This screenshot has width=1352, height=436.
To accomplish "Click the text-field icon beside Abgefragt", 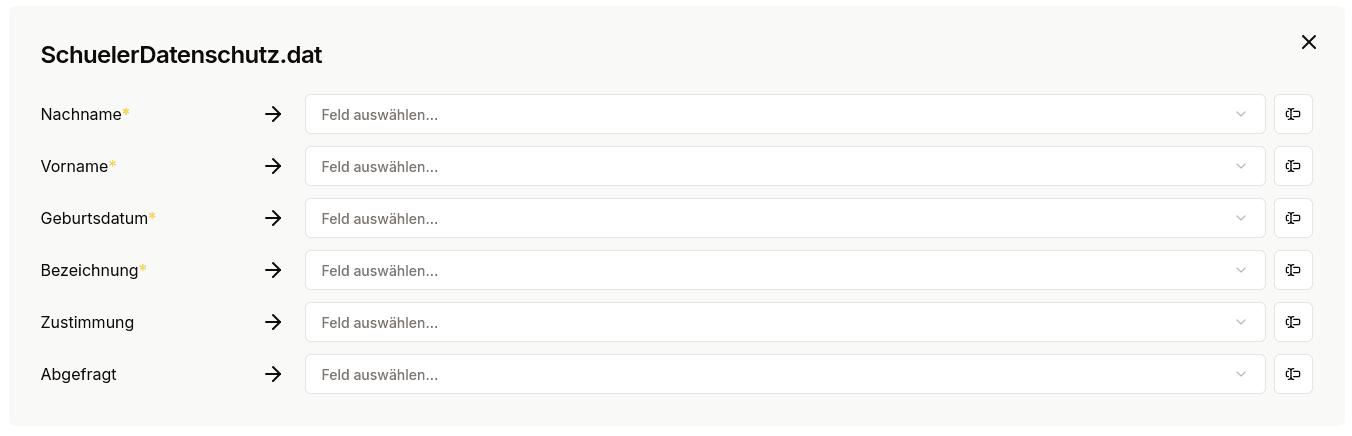I will (1293, 374).
